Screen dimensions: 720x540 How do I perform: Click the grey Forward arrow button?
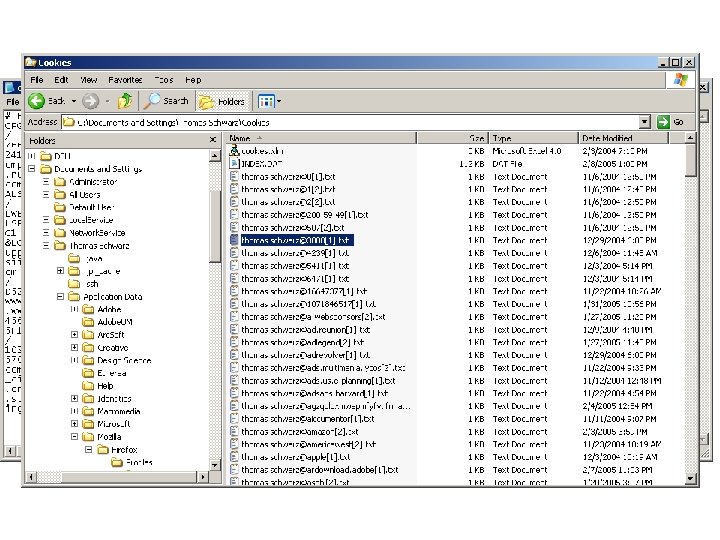click(x=90, y=101)
